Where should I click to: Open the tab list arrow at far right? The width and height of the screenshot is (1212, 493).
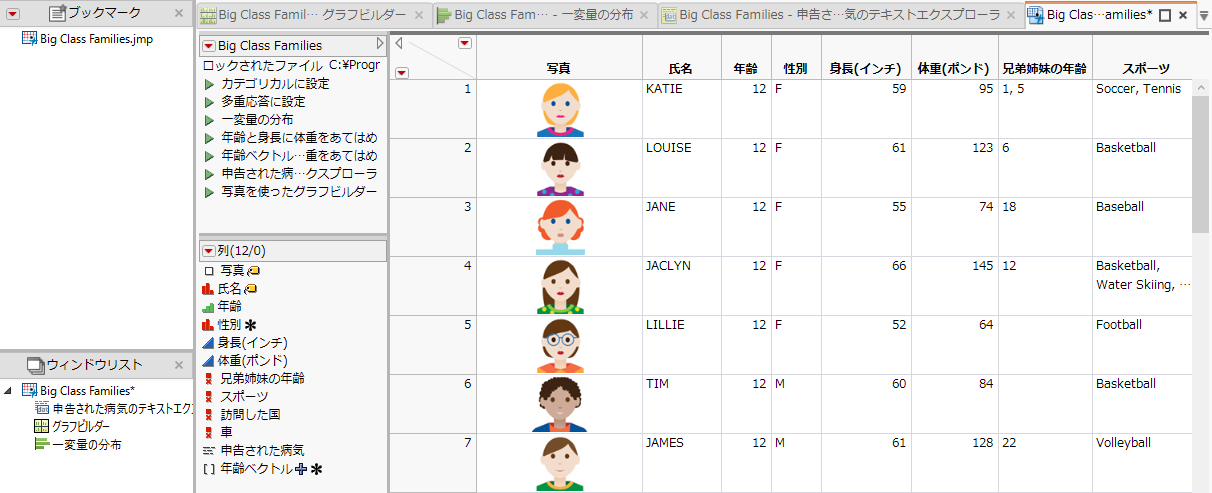pos(1203,16)
